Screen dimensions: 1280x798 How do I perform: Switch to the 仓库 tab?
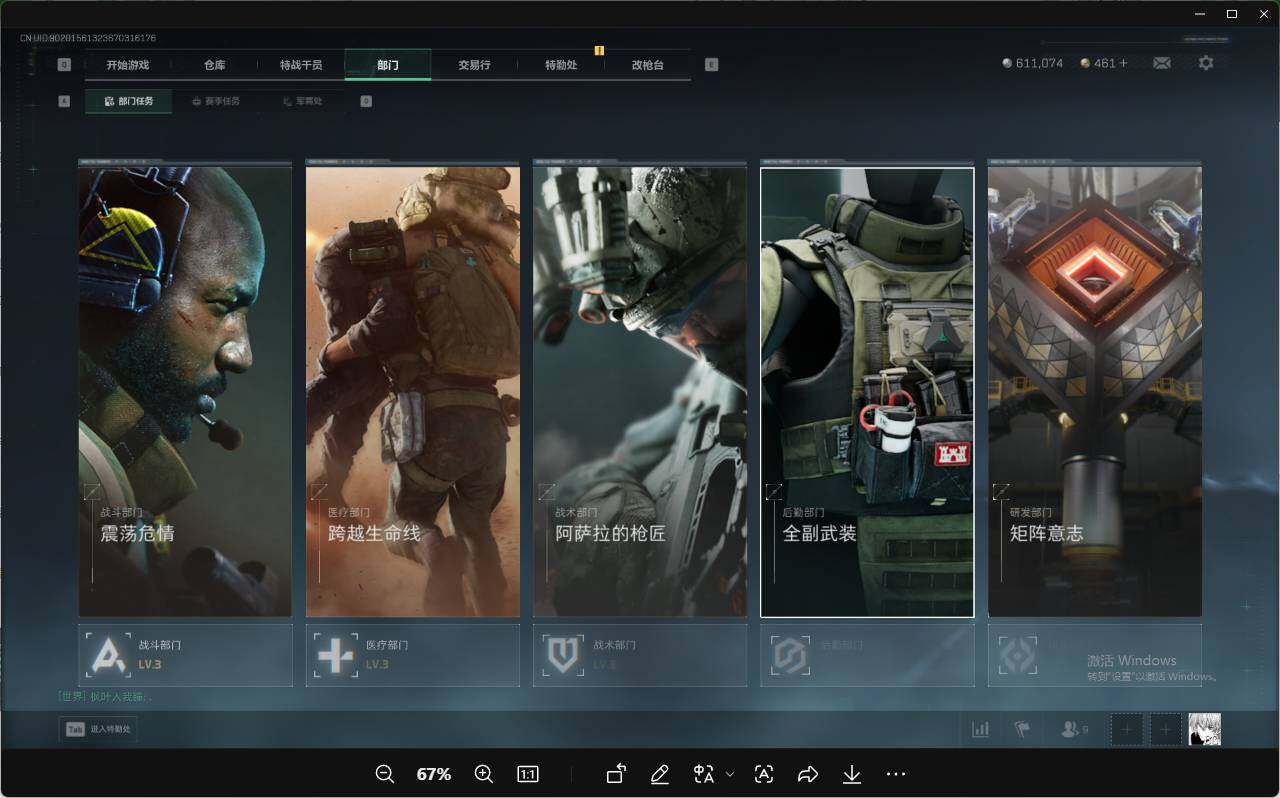click(x=214, y=65)
